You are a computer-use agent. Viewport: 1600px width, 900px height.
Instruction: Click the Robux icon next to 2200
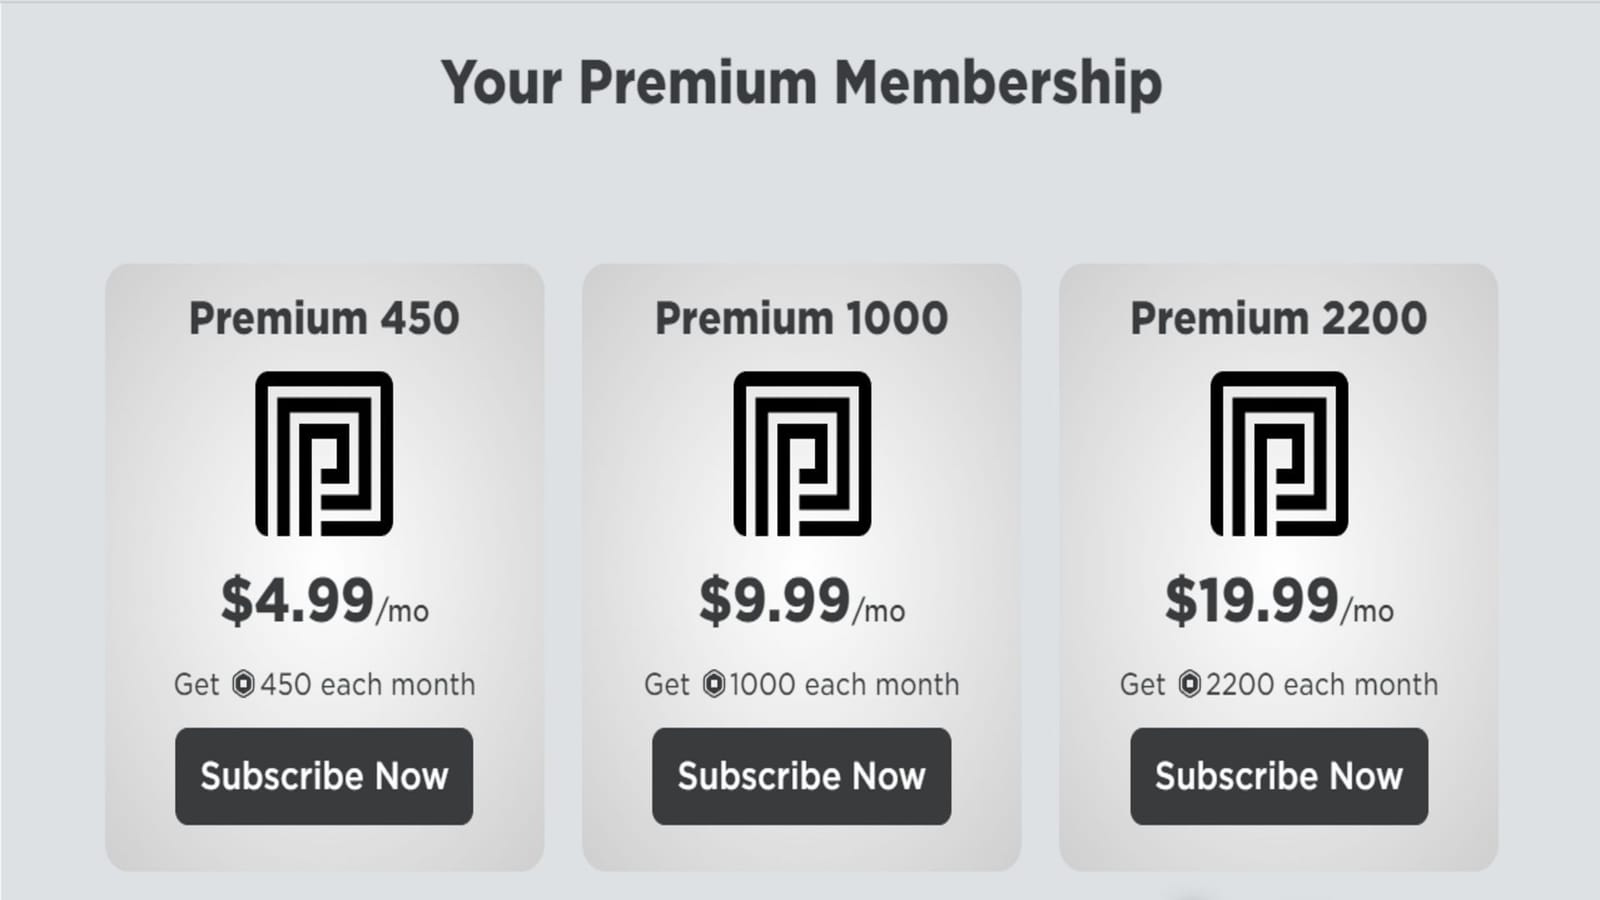coord(1191,684)
